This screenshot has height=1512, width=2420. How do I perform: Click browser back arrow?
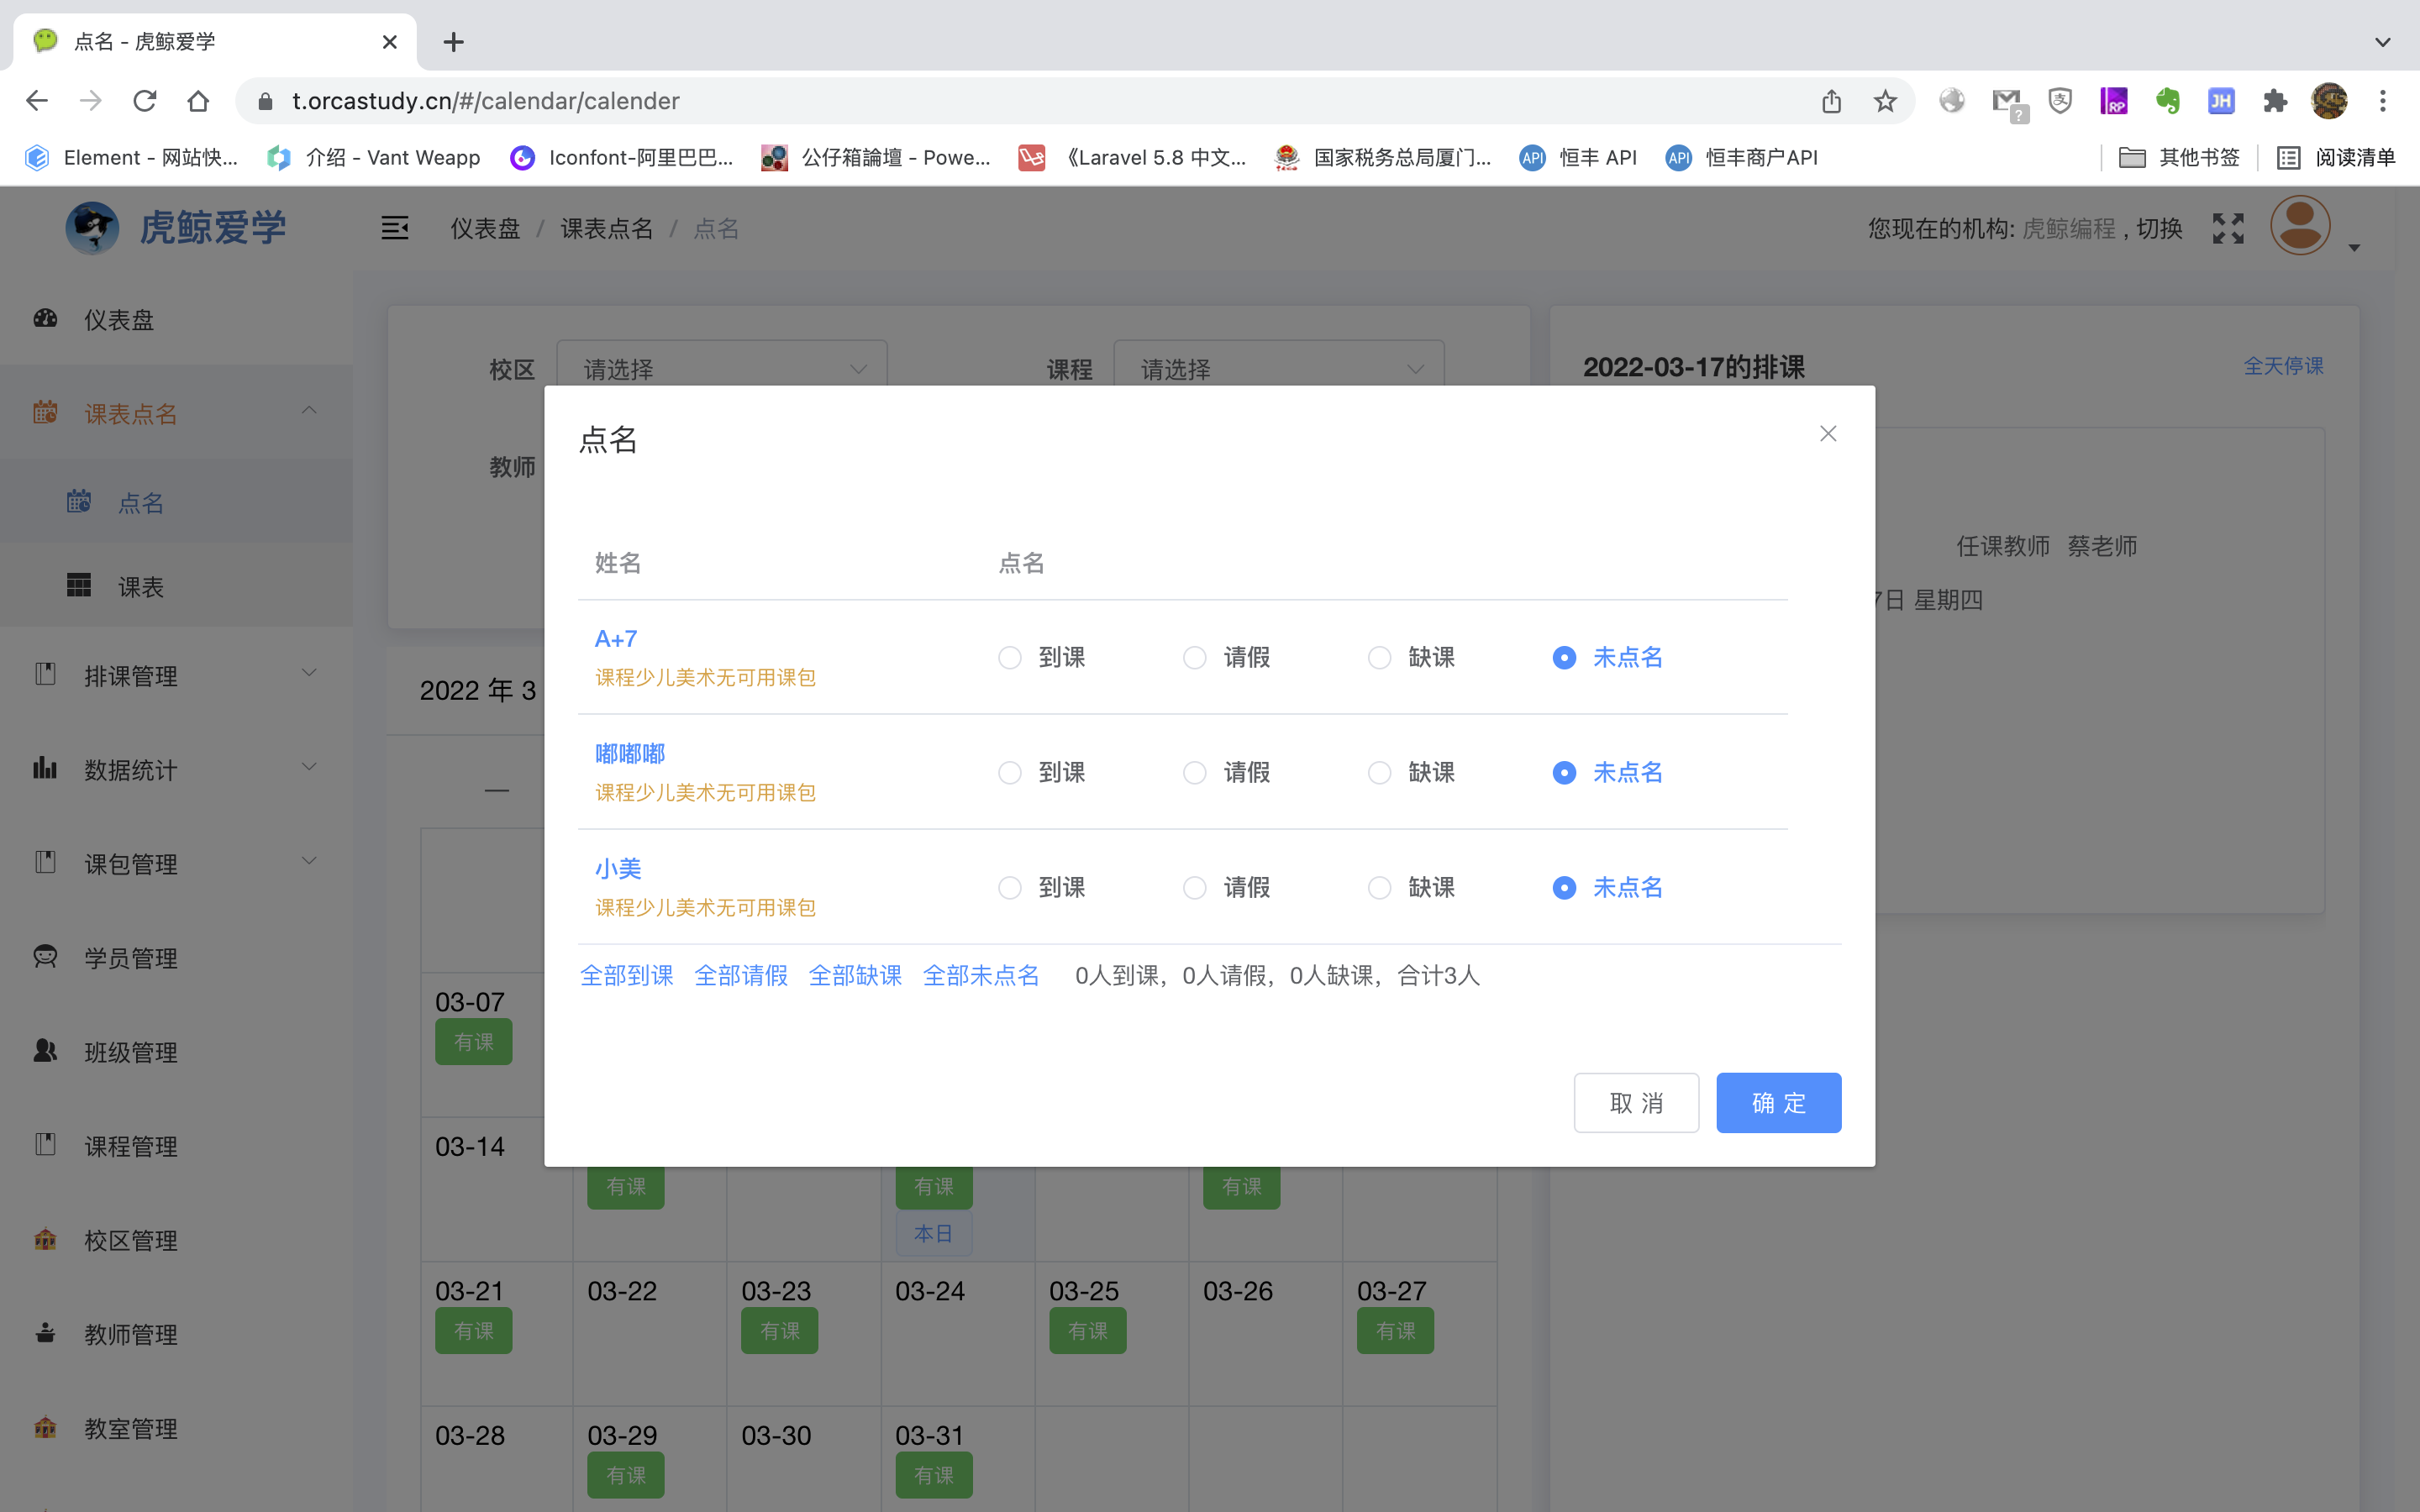(37, 101)
